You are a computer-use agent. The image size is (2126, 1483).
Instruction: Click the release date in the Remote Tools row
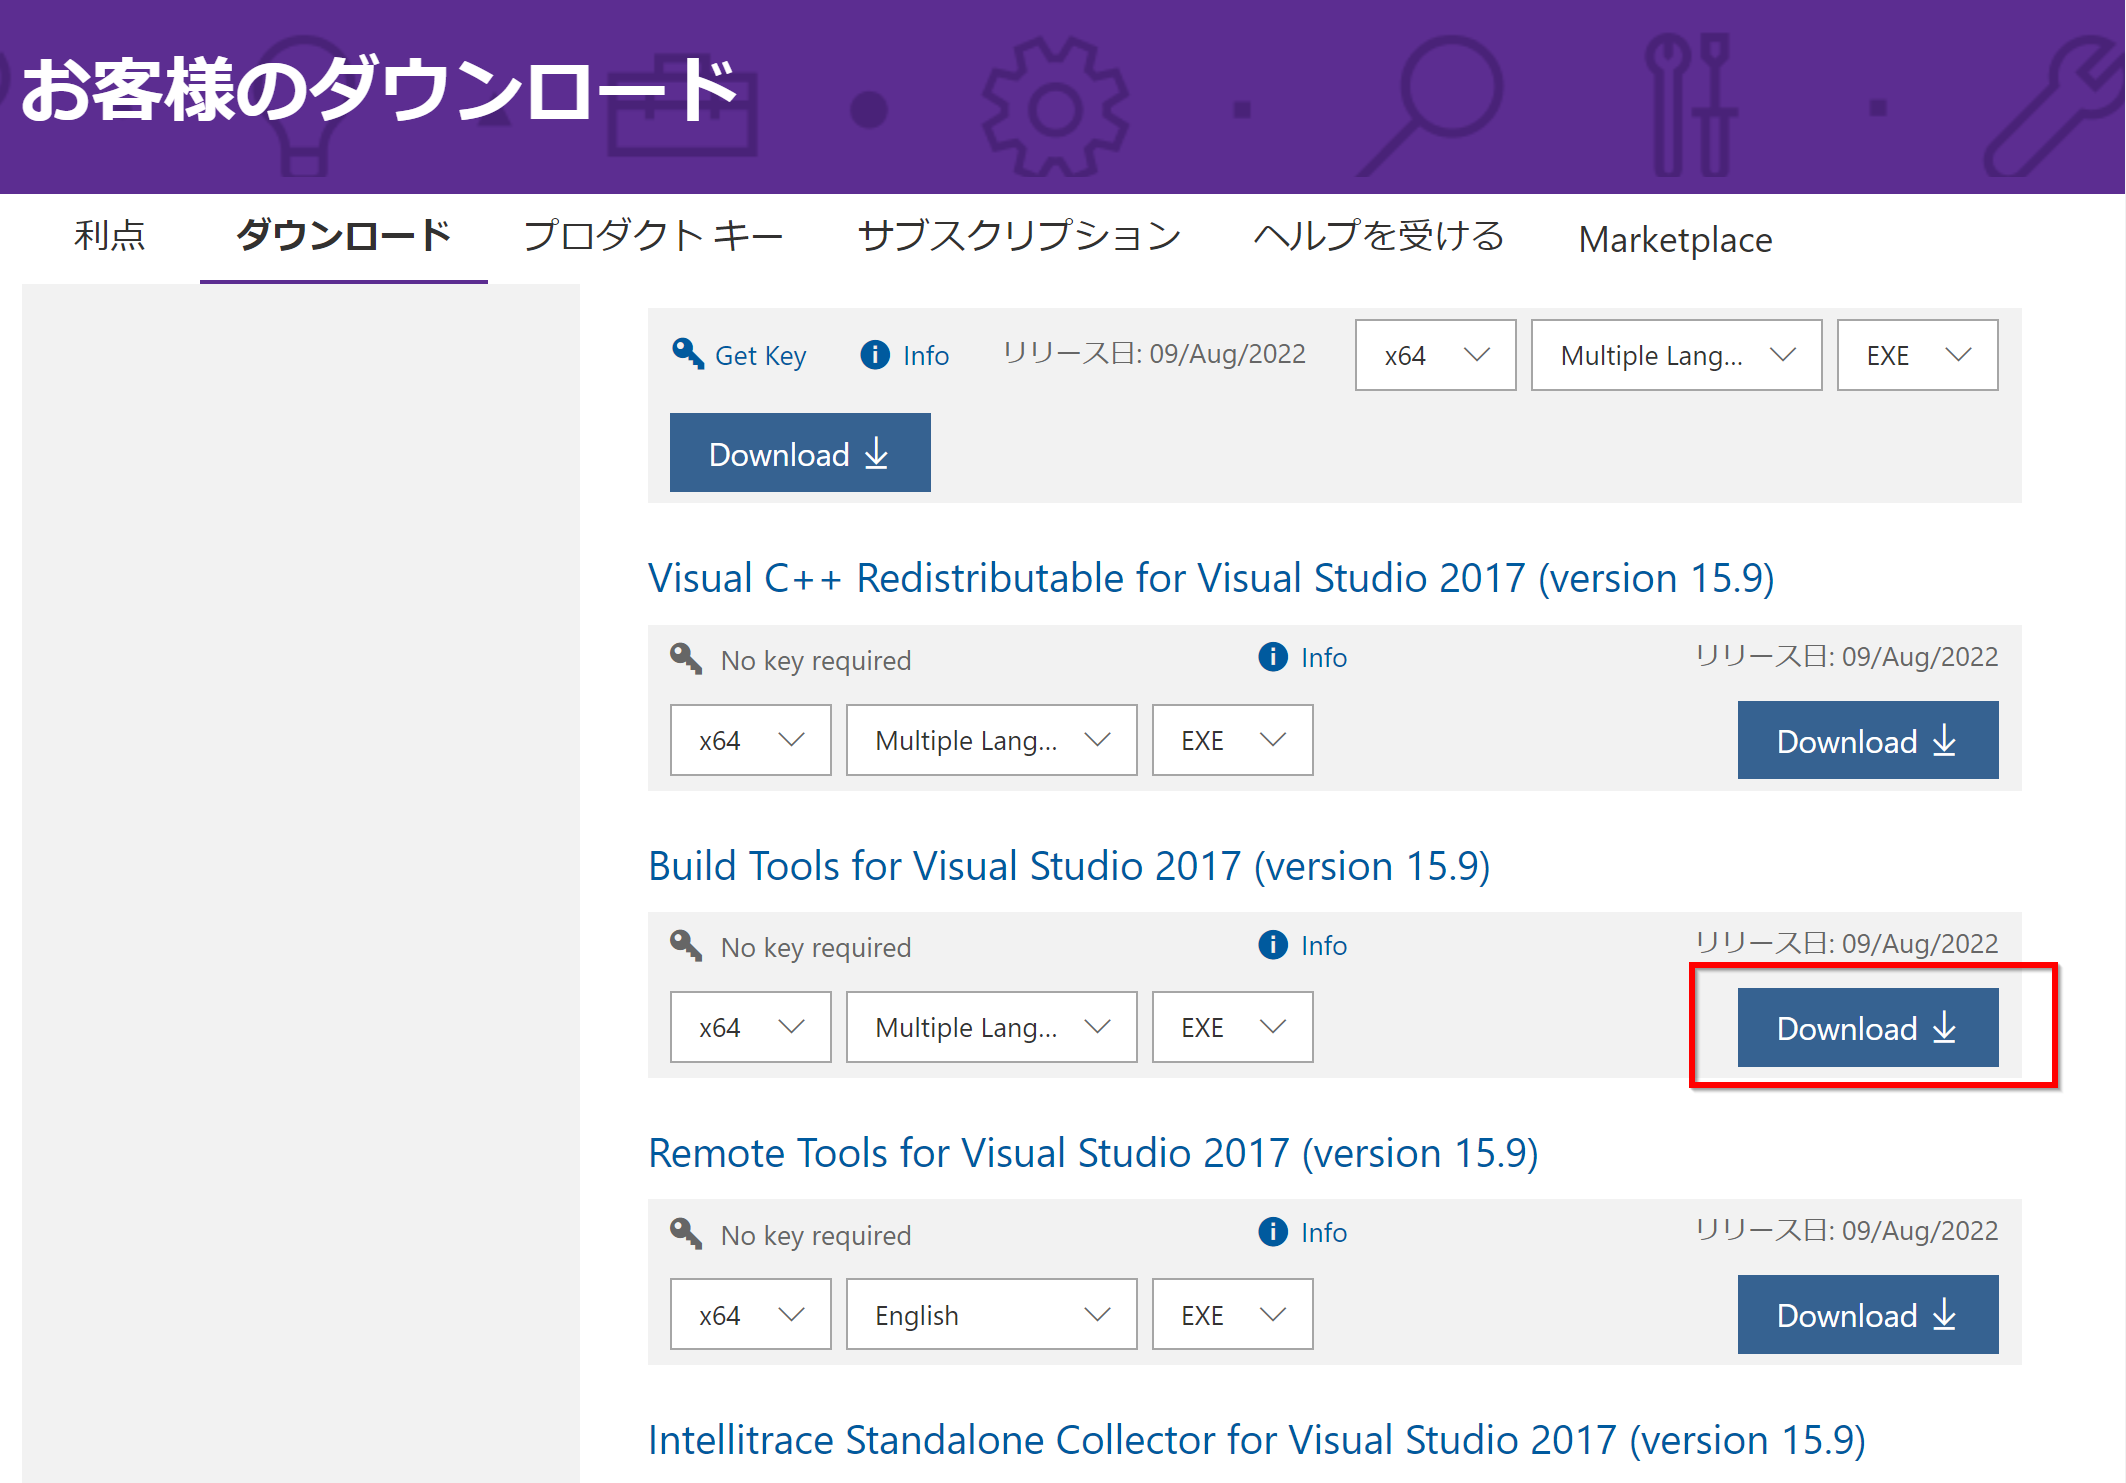[1847, 1231]
